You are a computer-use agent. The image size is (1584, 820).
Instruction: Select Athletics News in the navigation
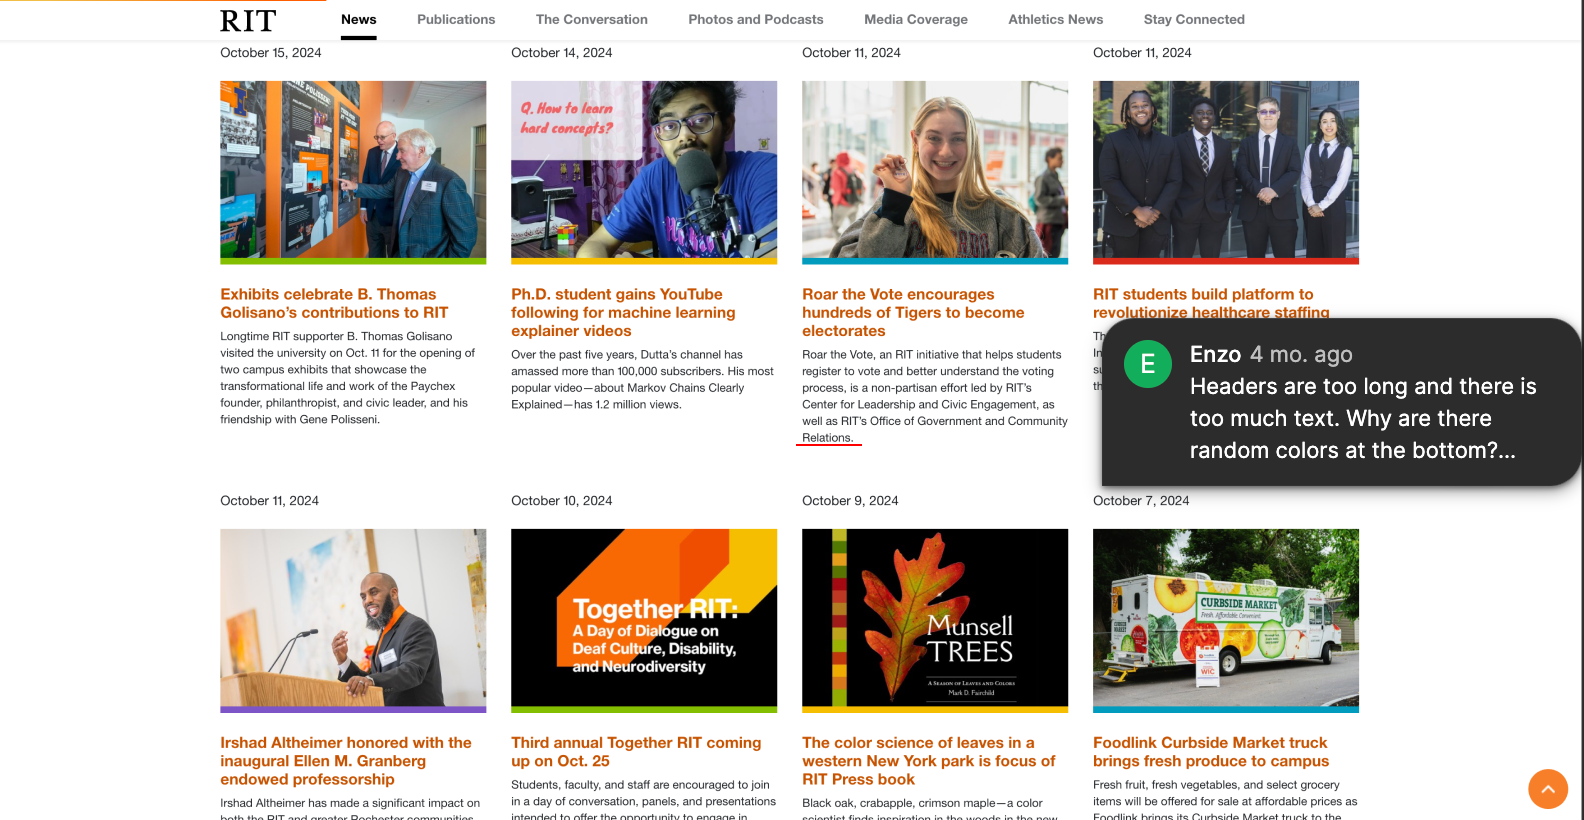click(1055, 19)
